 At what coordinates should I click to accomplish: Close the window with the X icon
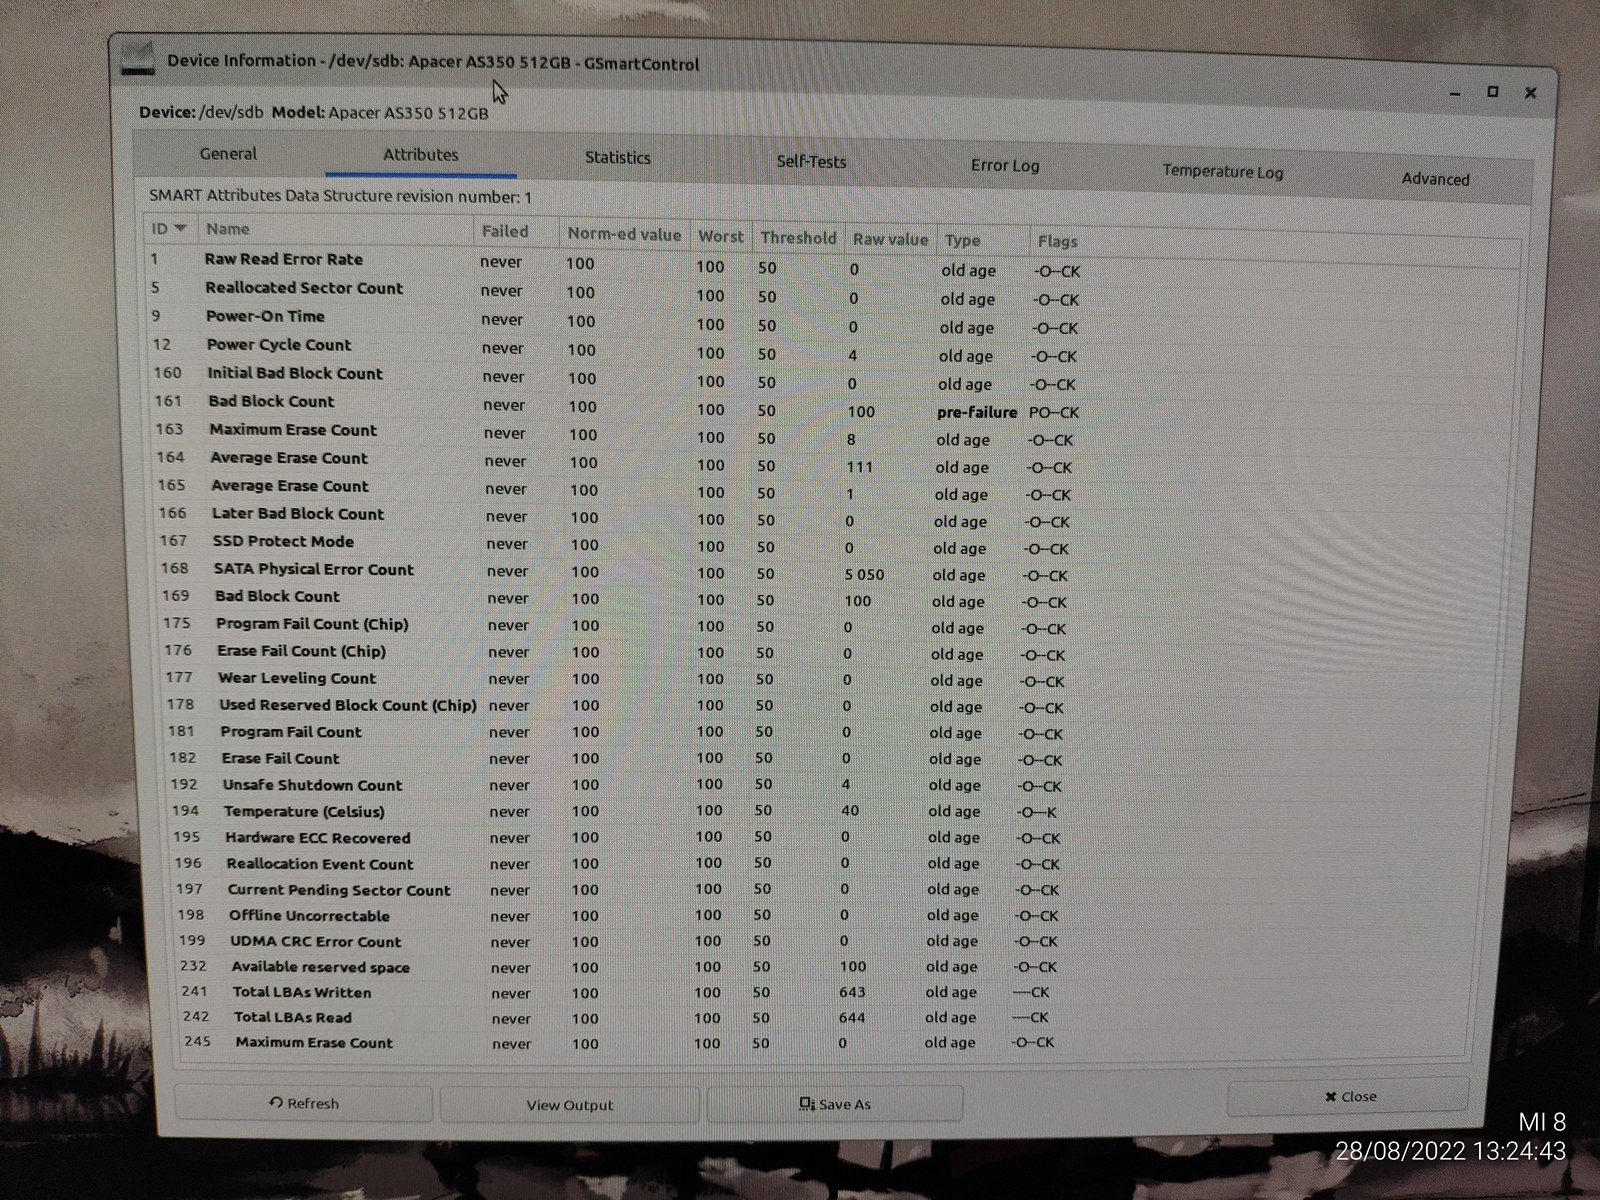click(x=1530, y=93)
